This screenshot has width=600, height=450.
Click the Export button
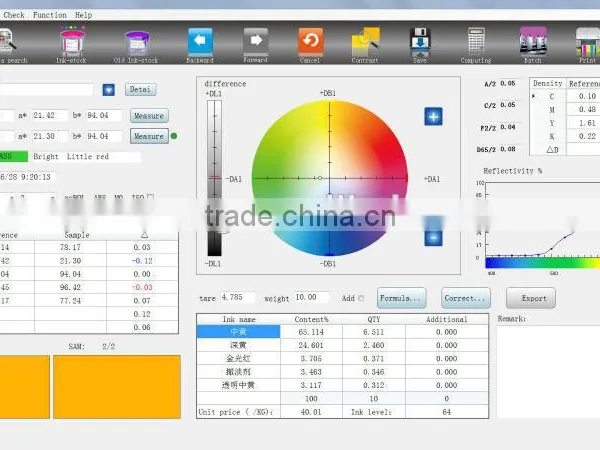click(x=531, y=298)
